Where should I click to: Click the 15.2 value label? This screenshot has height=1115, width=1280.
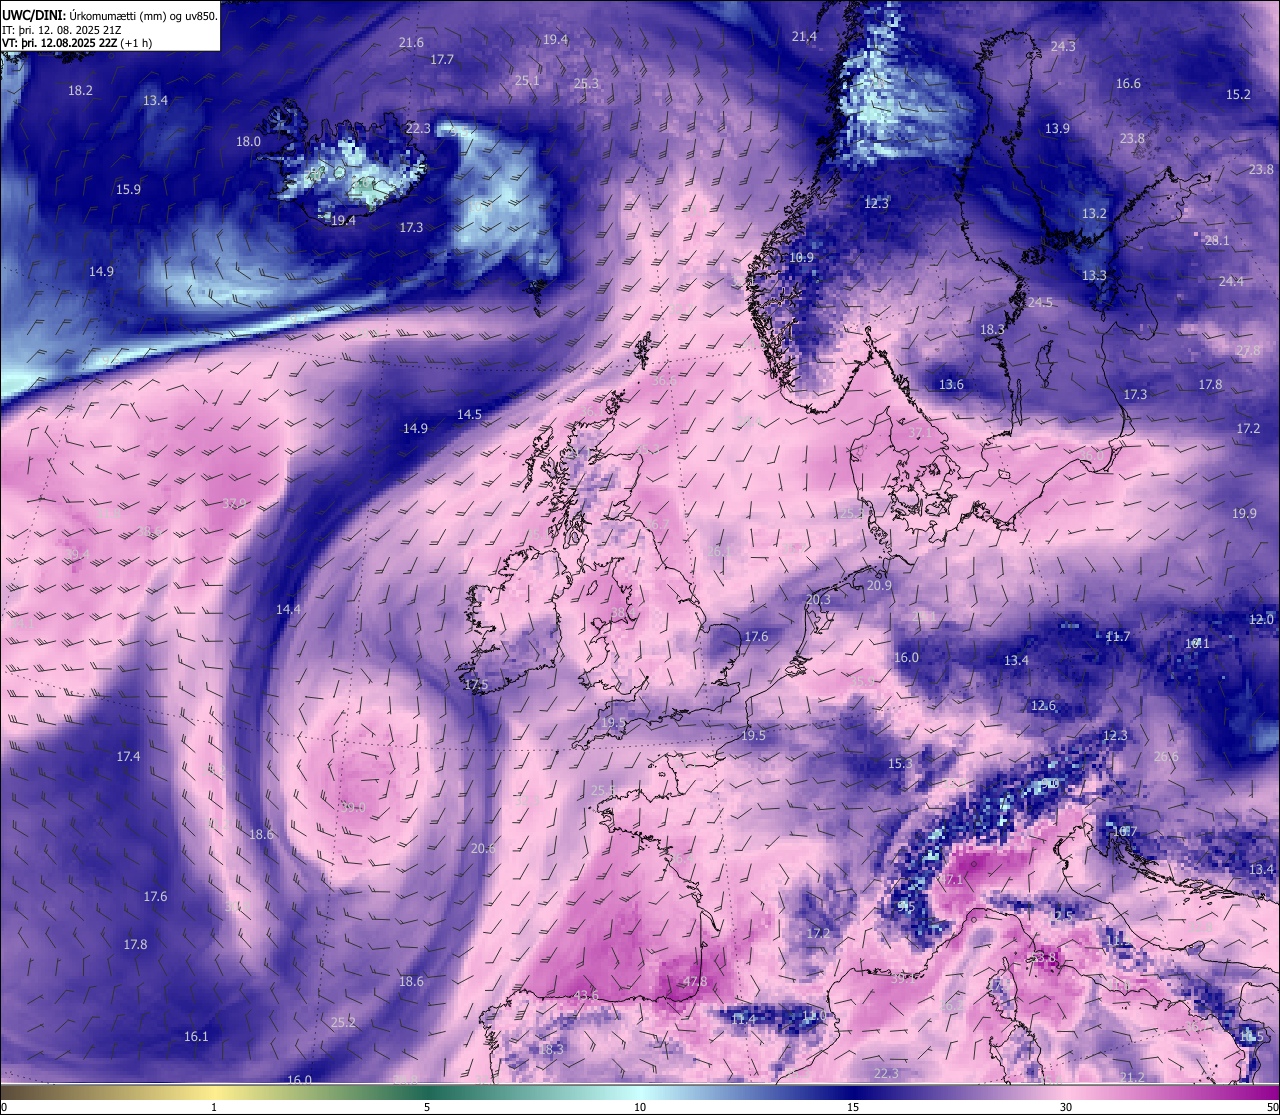click(1238, 95)
